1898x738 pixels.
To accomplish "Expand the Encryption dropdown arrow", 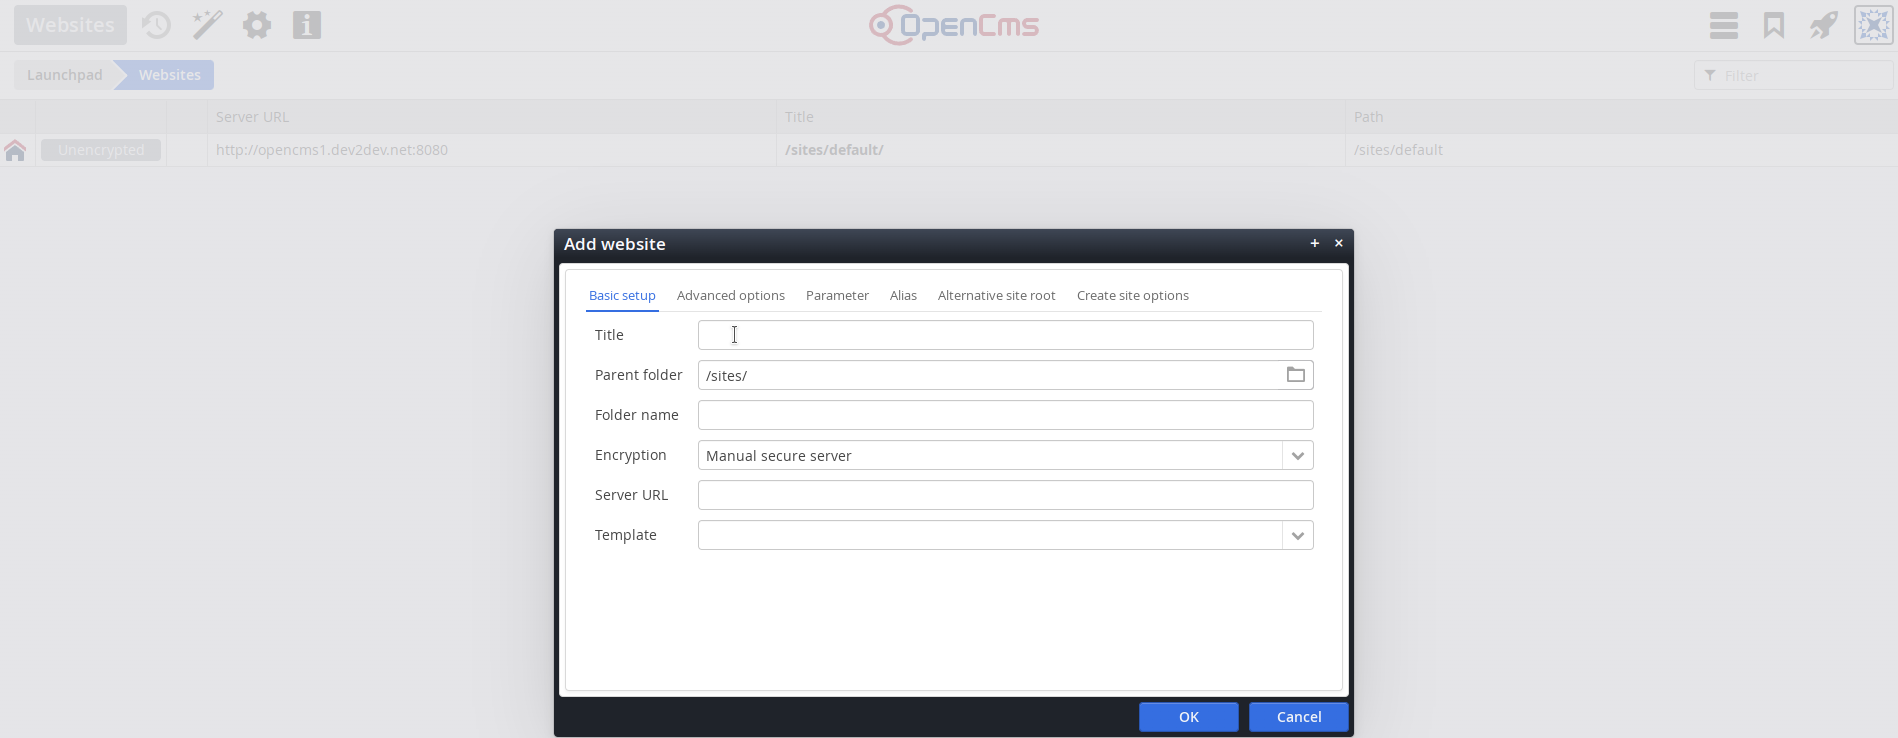I will coord(1297,456).
